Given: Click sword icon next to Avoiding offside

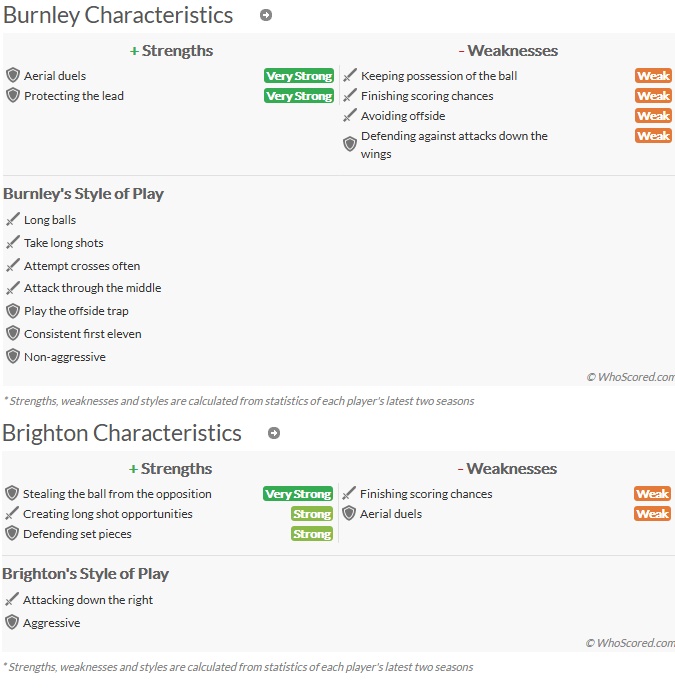Looking at the screenshot, I should click(350, 116).
